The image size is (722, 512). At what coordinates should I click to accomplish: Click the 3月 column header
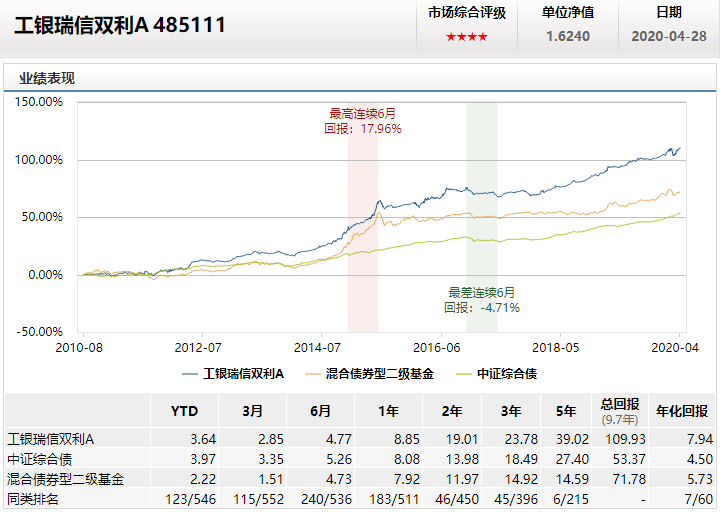click(x=252, y=411)
